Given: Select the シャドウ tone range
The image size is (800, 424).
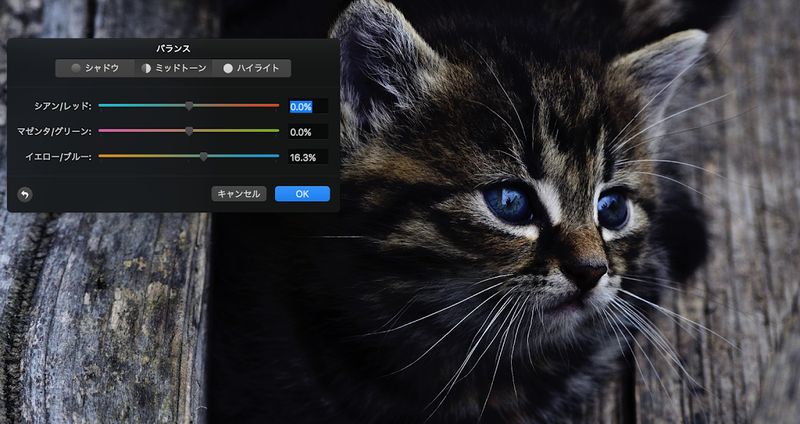Looking at the screenshot, I should coord(95,68).
